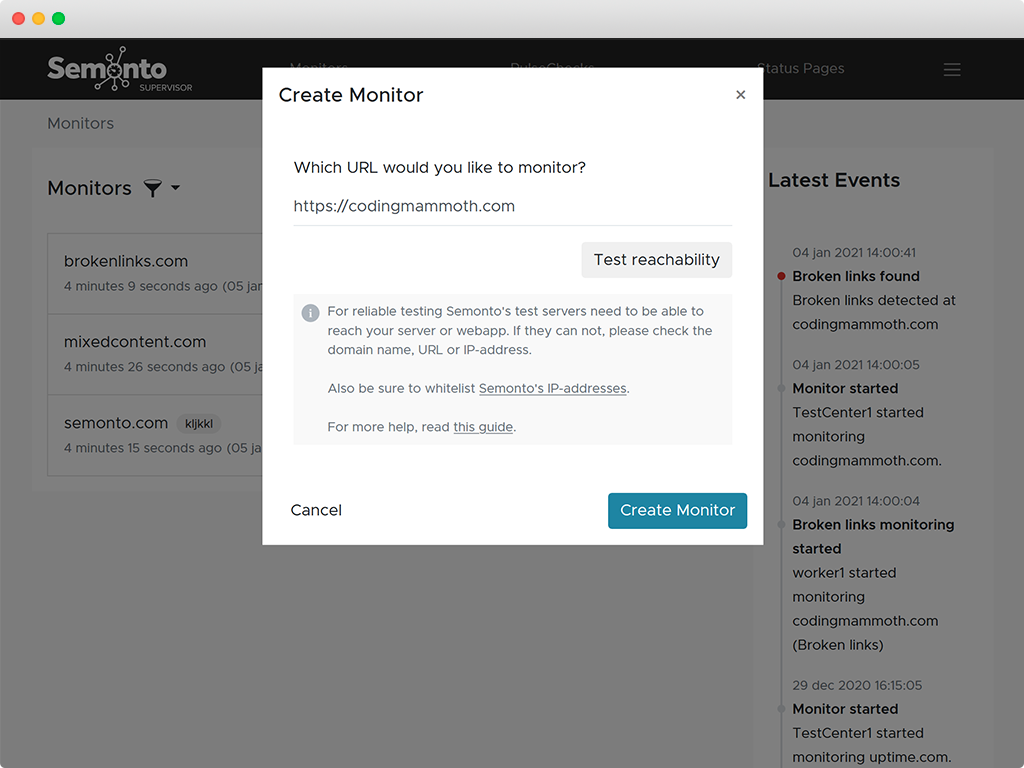Select the brokenlinks.com monitor

[x=126, y=261]
